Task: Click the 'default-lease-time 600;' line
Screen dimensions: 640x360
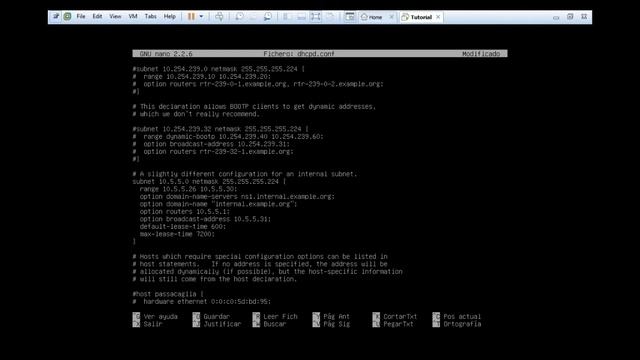Action: pyautogui.click(x=182, y=227)
